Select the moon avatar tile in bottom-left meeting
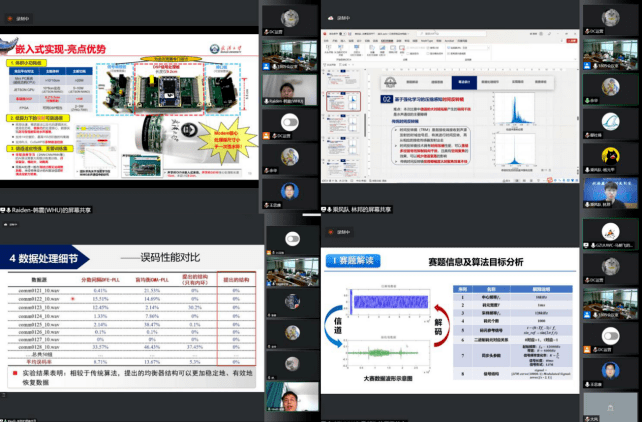This screenshot has height=422, width=642. pos(292,364)
